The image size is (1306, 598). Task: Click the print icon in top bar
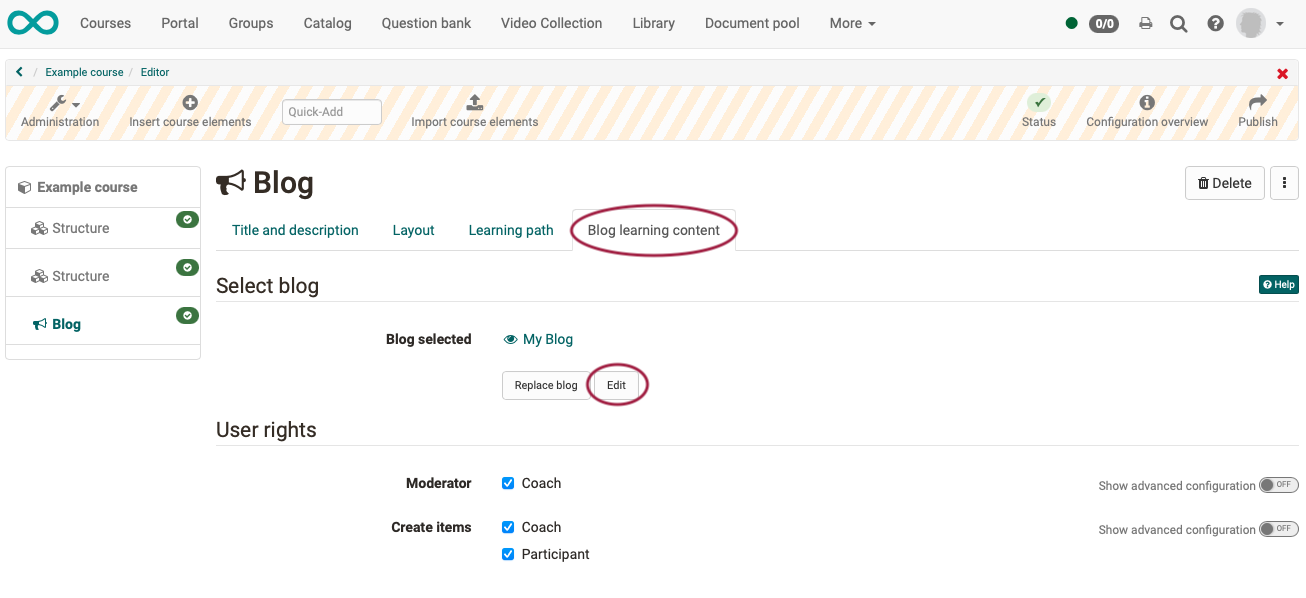pyautogui.click(x=1146, y=24)
